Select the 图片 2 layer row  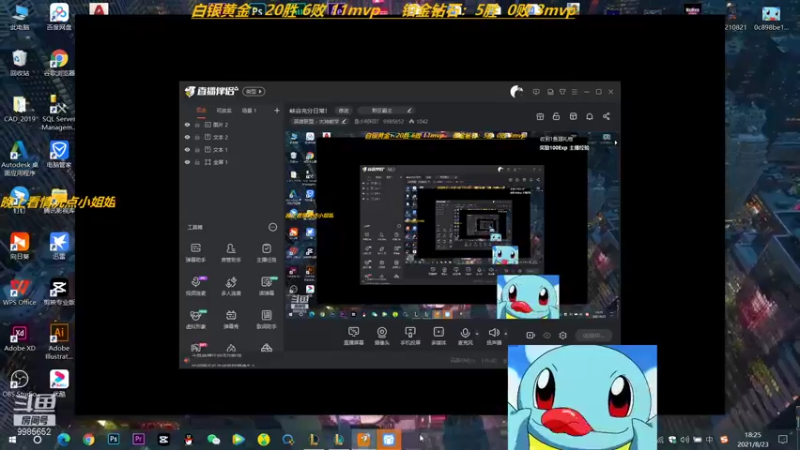(x=232, y=124)
